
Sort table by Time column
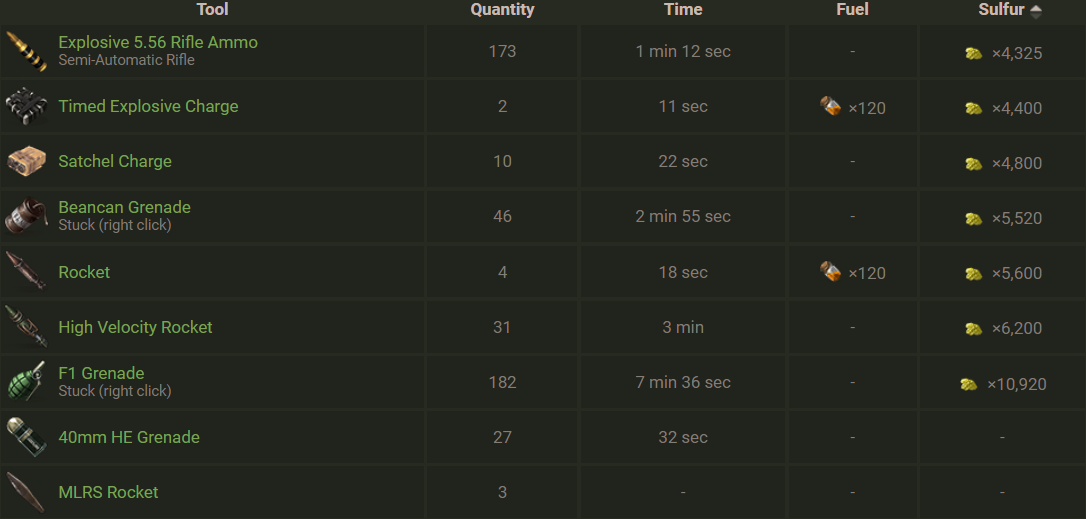tap(683, 10)
